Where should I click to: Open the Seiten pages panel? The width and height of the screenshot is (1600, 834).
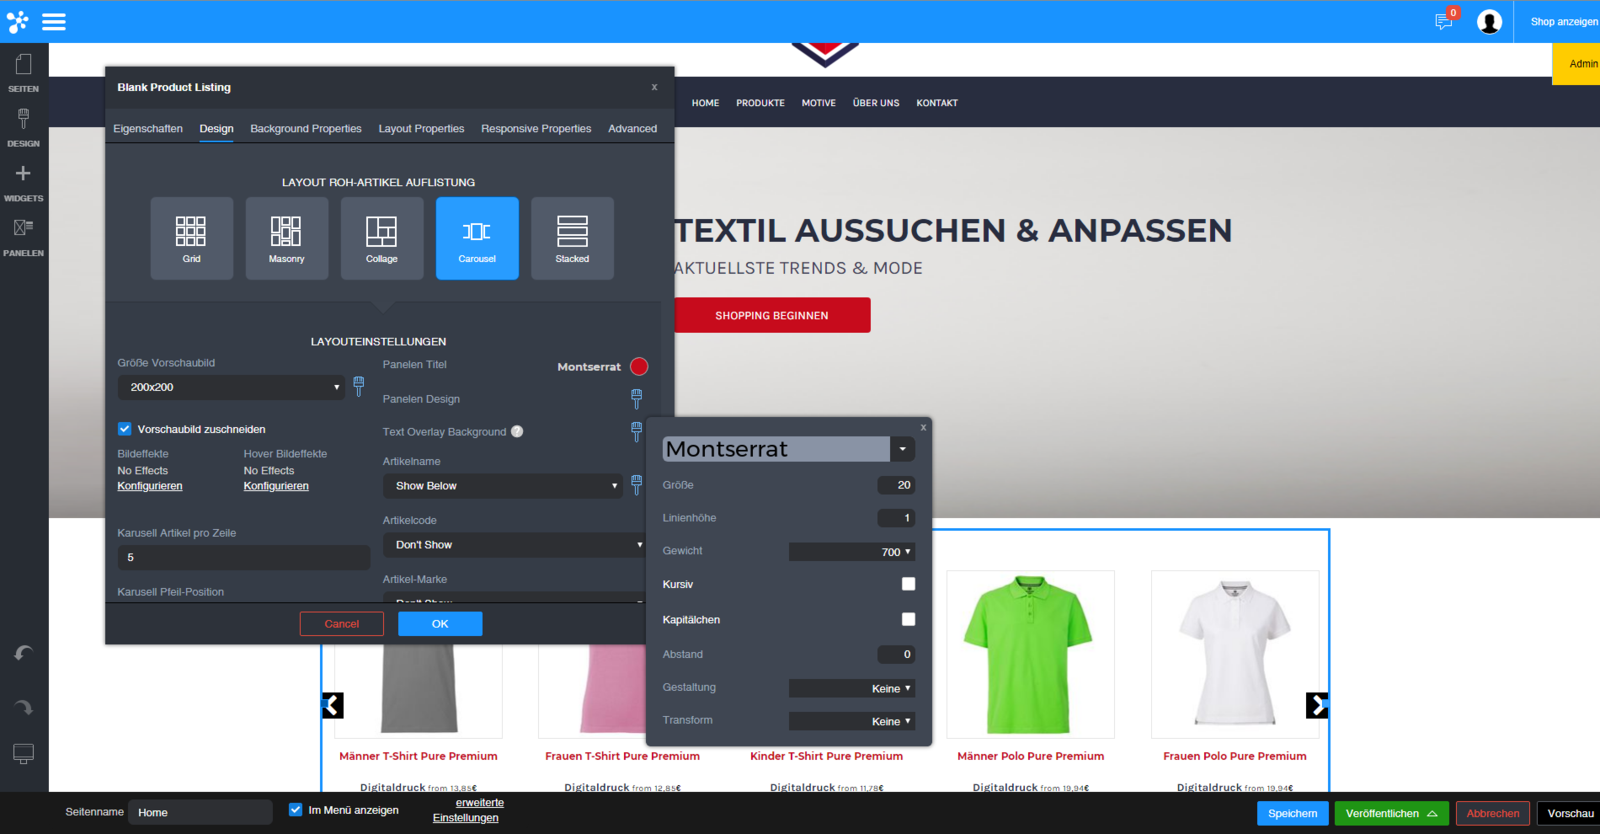23,72
